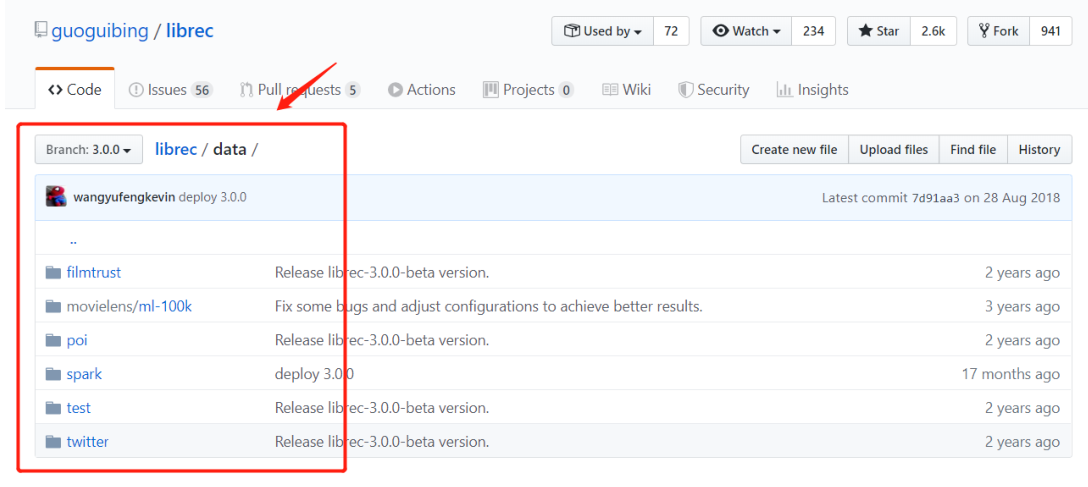Switch to the Code tab
Screen dimensions: 1088x487
point(75,89)
